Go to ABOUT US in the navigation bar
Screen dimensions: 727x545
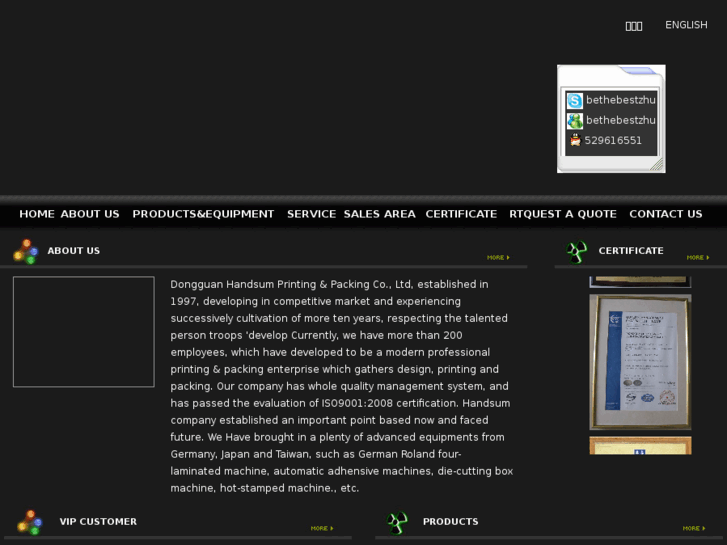coord(90,214)
